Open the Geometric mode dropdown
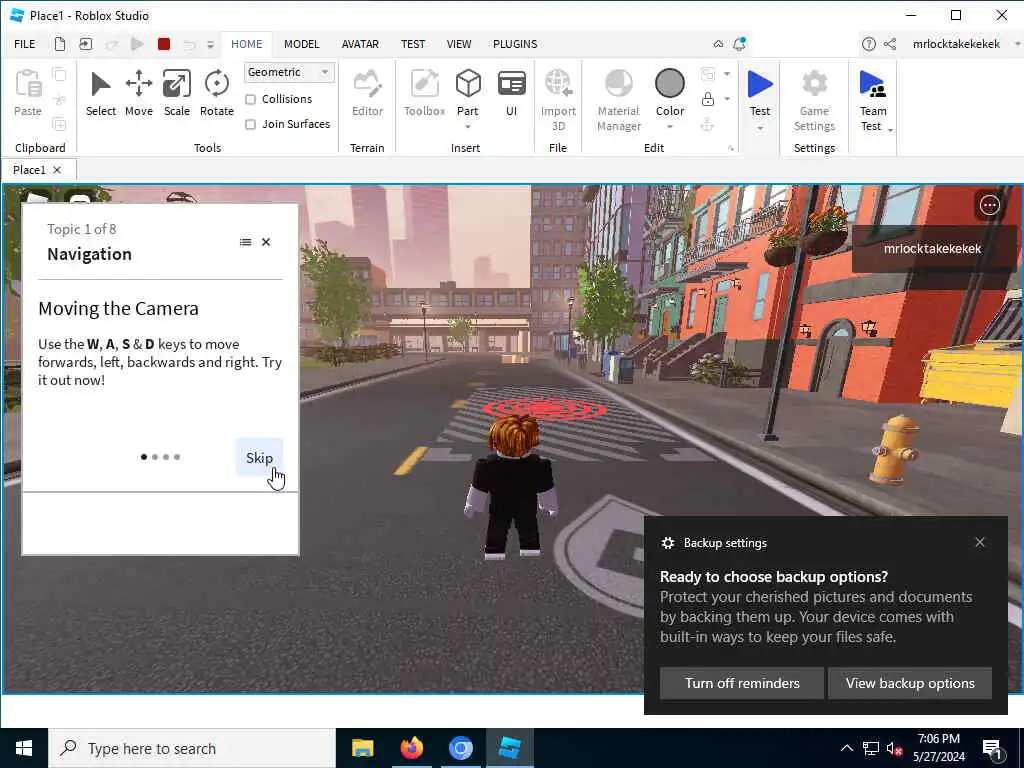1024x768 pixels. pyautogui.click(x=289, y=72)
